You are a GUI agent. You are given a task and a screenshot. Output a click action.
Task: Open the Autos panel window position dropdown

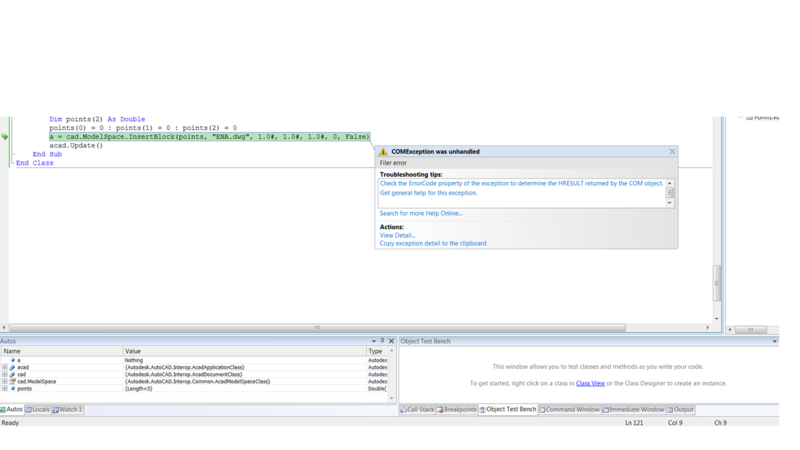pyautogui.click(x=373, y=341)
